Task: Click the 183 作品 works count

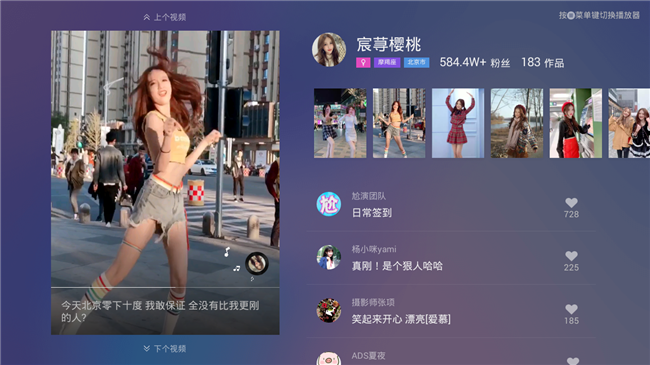Action: pos(542,63)
